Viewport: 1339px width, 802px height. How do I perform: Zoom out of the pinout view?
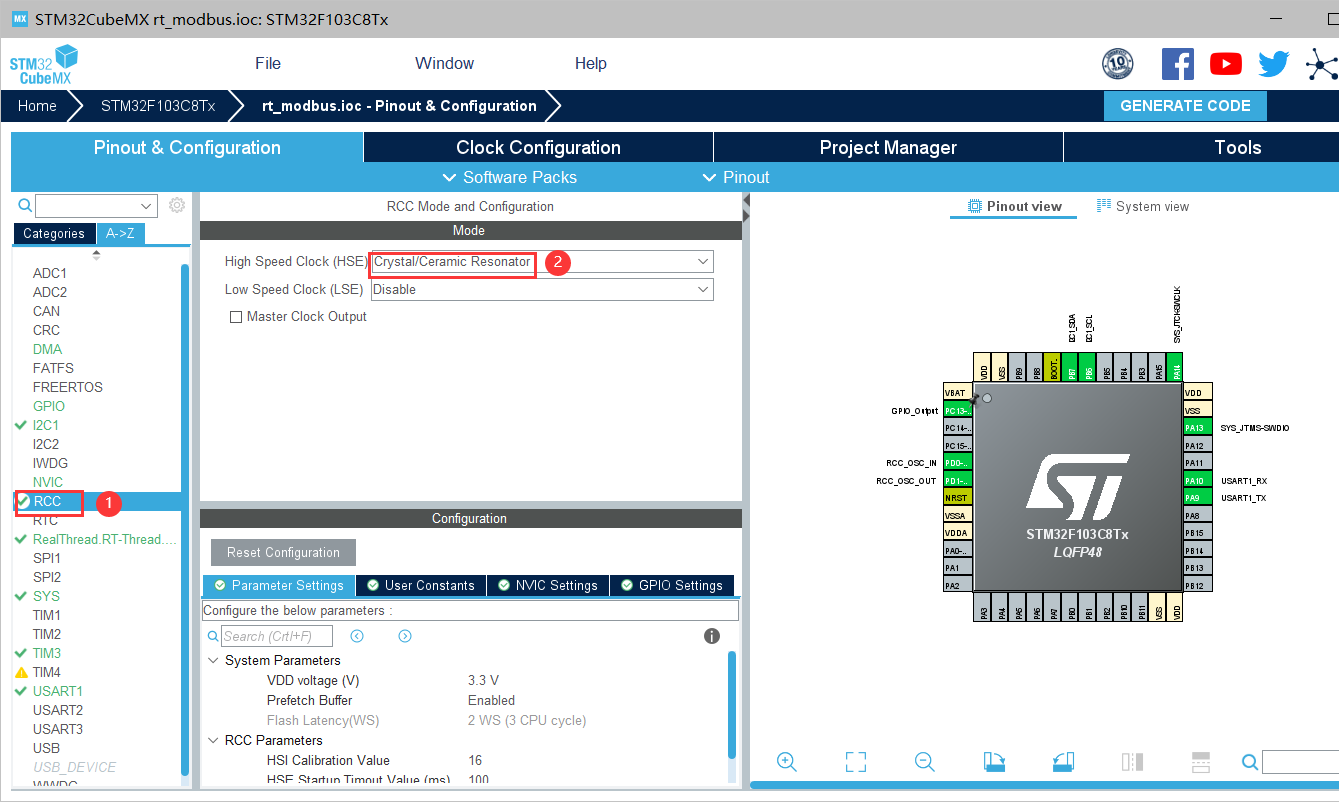tap(925, 762)
